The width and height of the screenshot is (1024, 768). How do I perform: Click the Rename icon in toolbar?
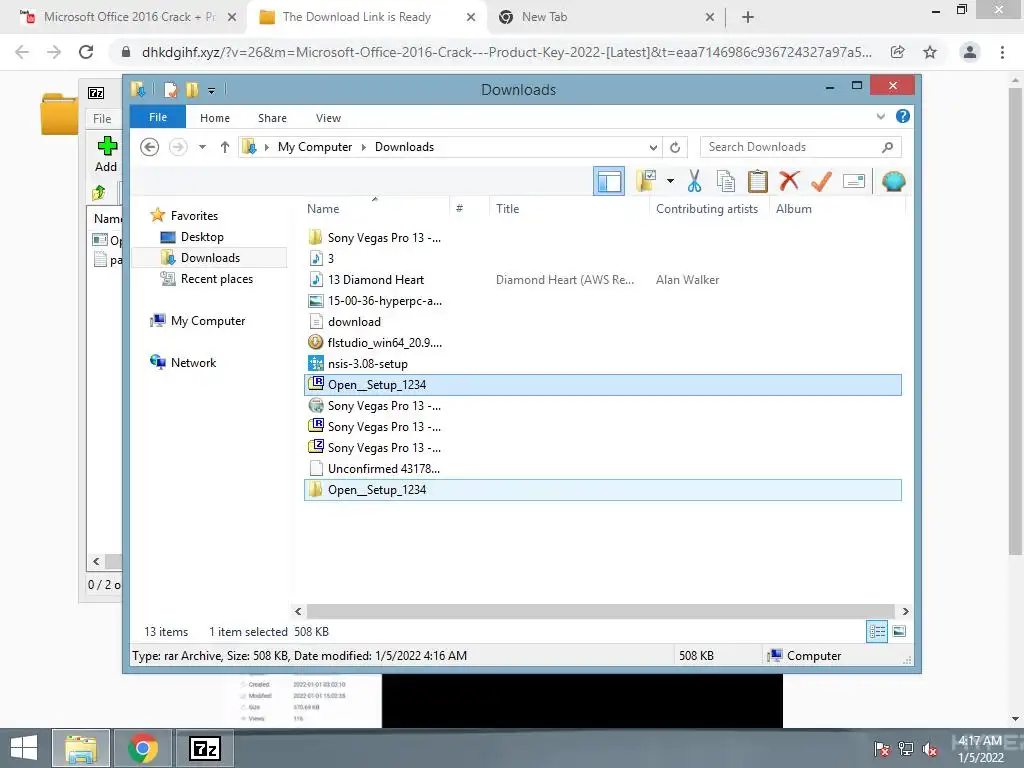point(854,181)
